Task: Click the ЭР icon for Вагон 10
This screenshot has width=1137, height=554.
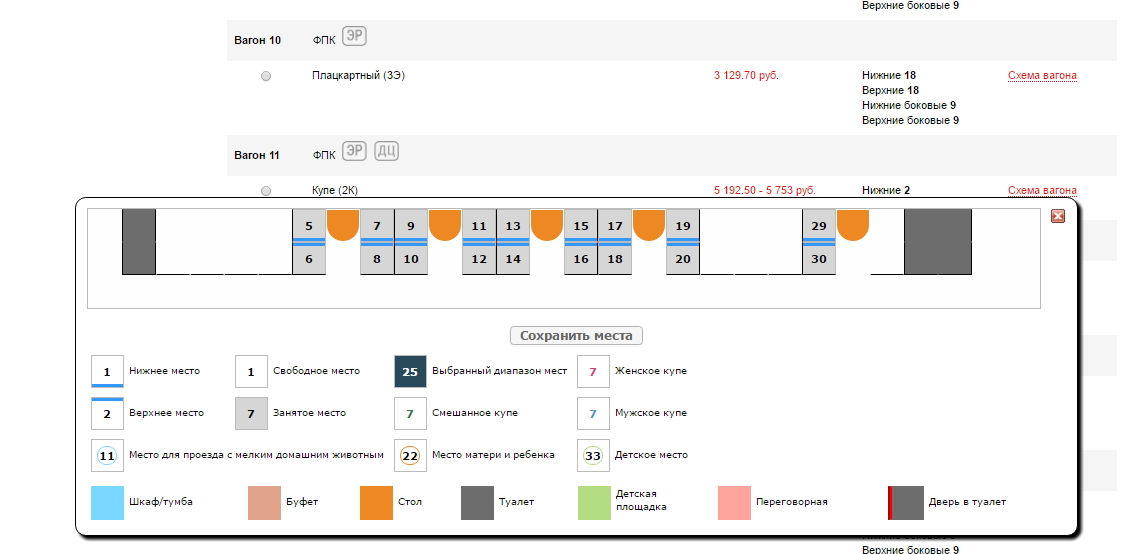Action: coord(354,37)
